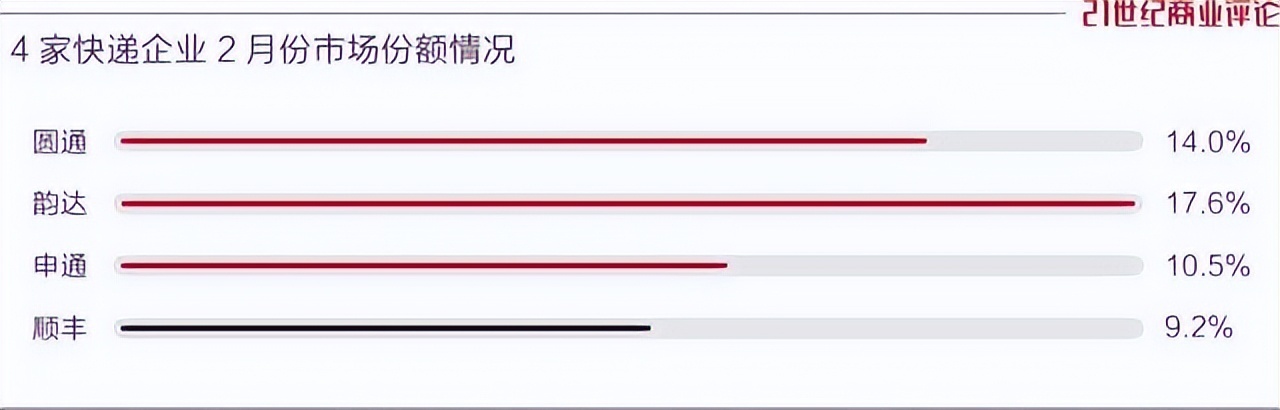
Task: Click the grey unfilled end of 圆通 bar
Action: click(x=1035, y=142)
